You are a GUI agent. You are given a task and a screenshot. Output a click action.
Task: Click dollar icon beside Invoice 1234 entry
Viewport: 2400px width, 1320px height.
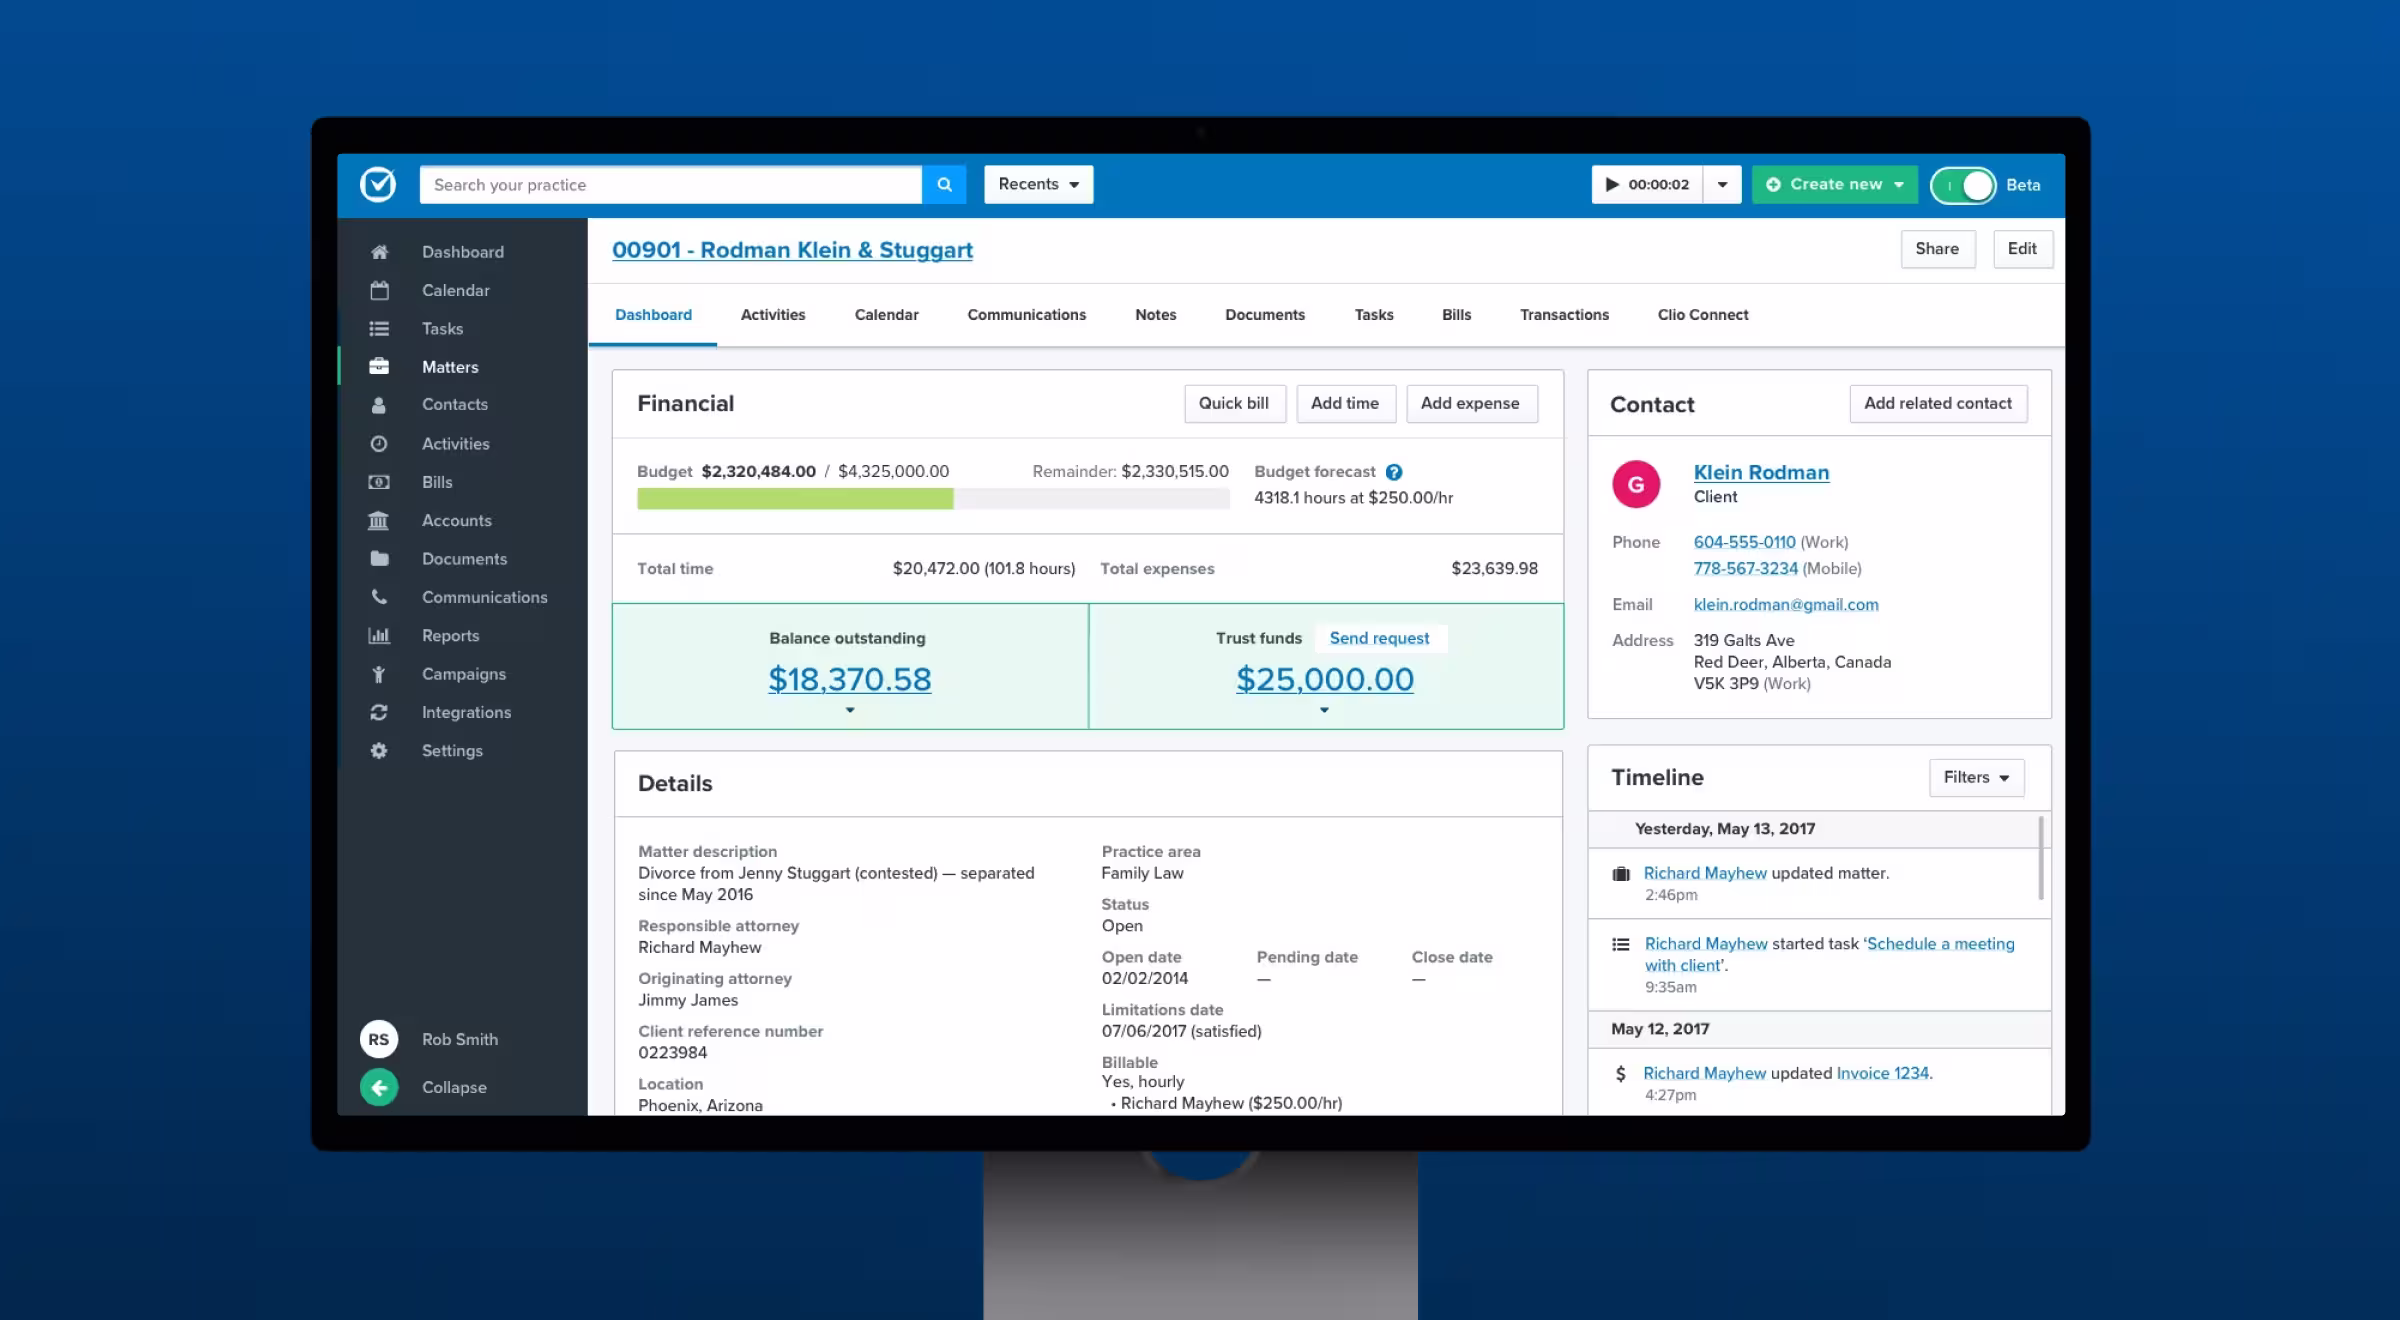tap(1621, 1074)
